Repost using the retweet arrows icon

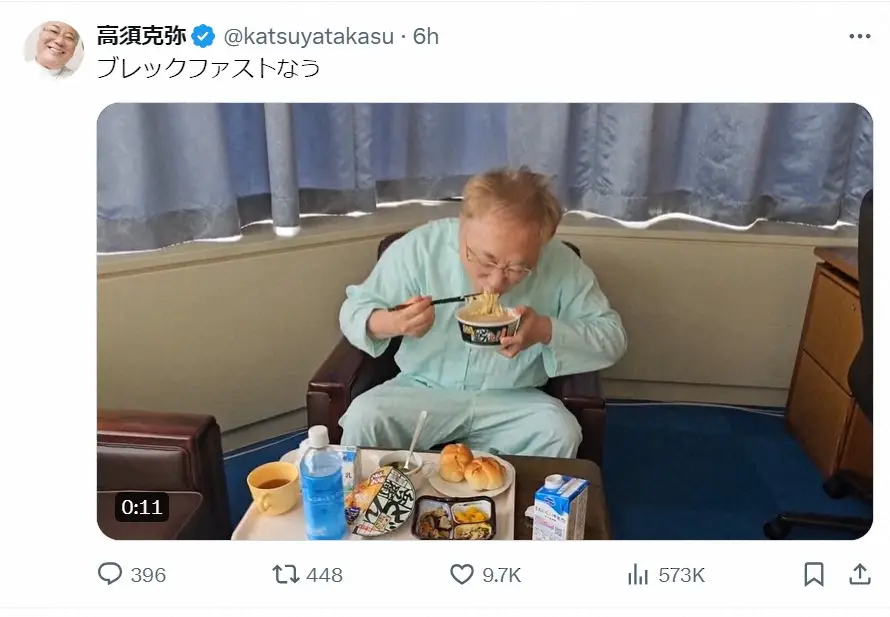point(286,574)
